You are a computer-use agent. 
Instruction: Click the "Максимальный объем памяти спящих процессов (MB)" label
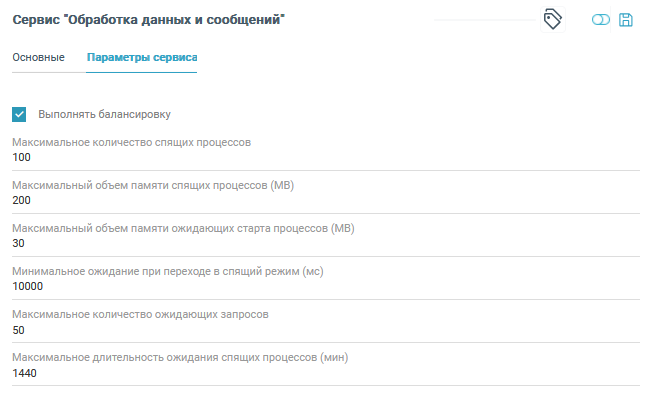click(x=153, y=185)
